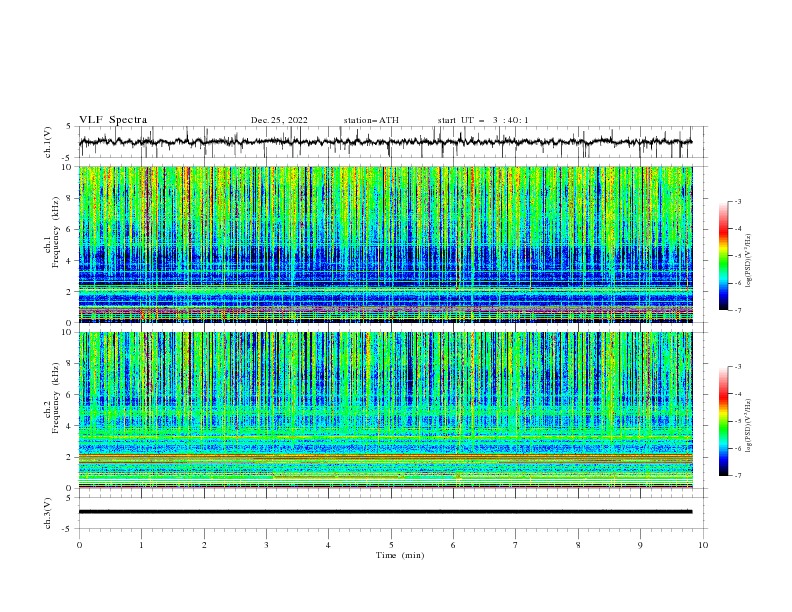Click the "-3" tick on ch.2 colorbar
This screenshot has height=612, width=792.
tap(738, 367)
